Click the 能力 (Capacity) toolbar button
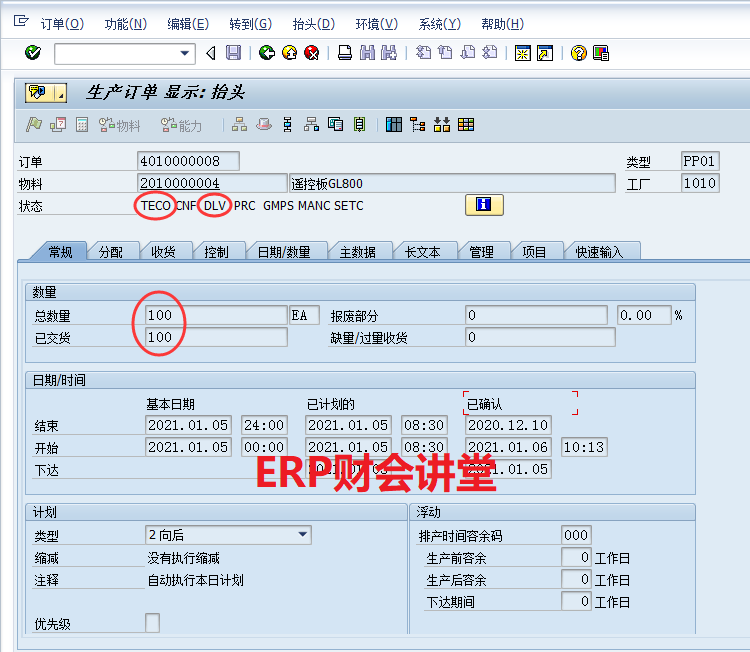The height and width of the screenshot is (652, 750). tap(181, 125)
